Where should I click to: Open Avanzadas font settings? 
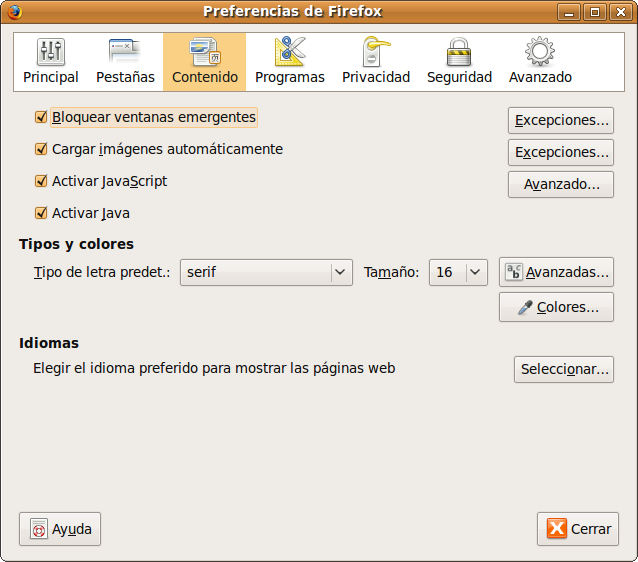[x=556, y=272]
